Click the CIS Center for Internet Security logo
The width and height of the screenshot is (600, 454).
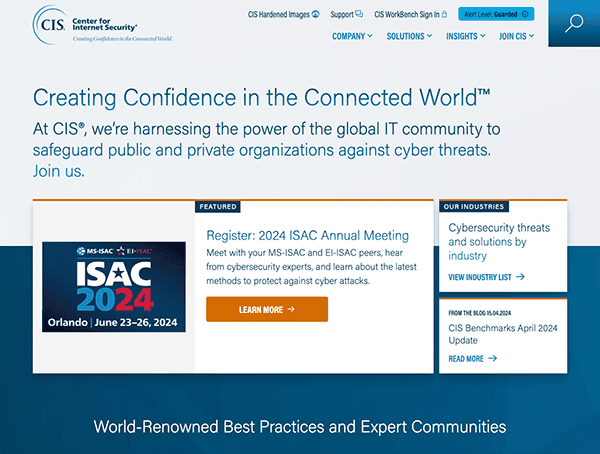[x=103, y=25]
